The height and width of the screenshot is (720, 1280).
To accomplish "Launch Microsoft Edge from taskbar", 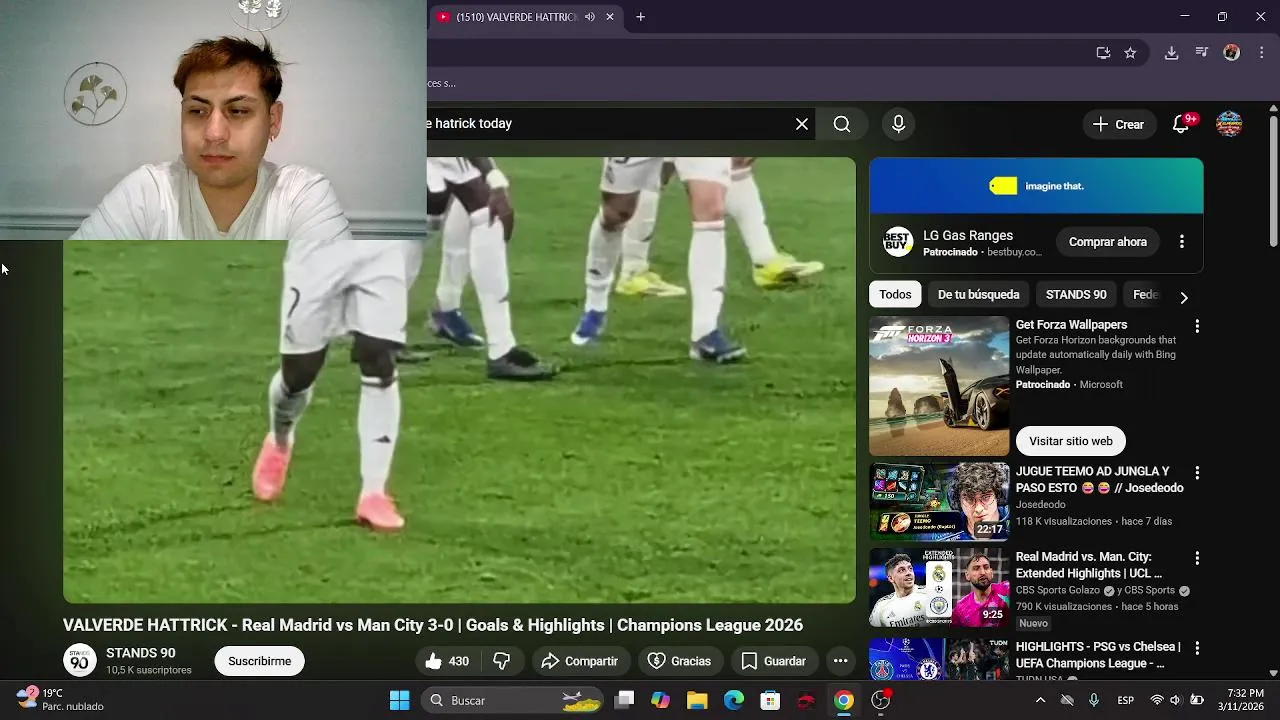I will [x=734, y=700].
